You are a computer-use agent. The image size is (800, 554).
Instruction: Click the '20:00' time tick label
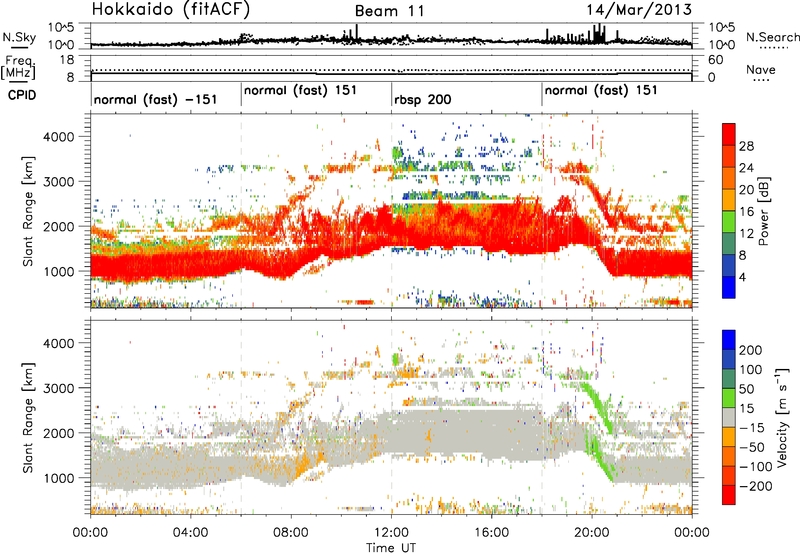click(592, 533)
